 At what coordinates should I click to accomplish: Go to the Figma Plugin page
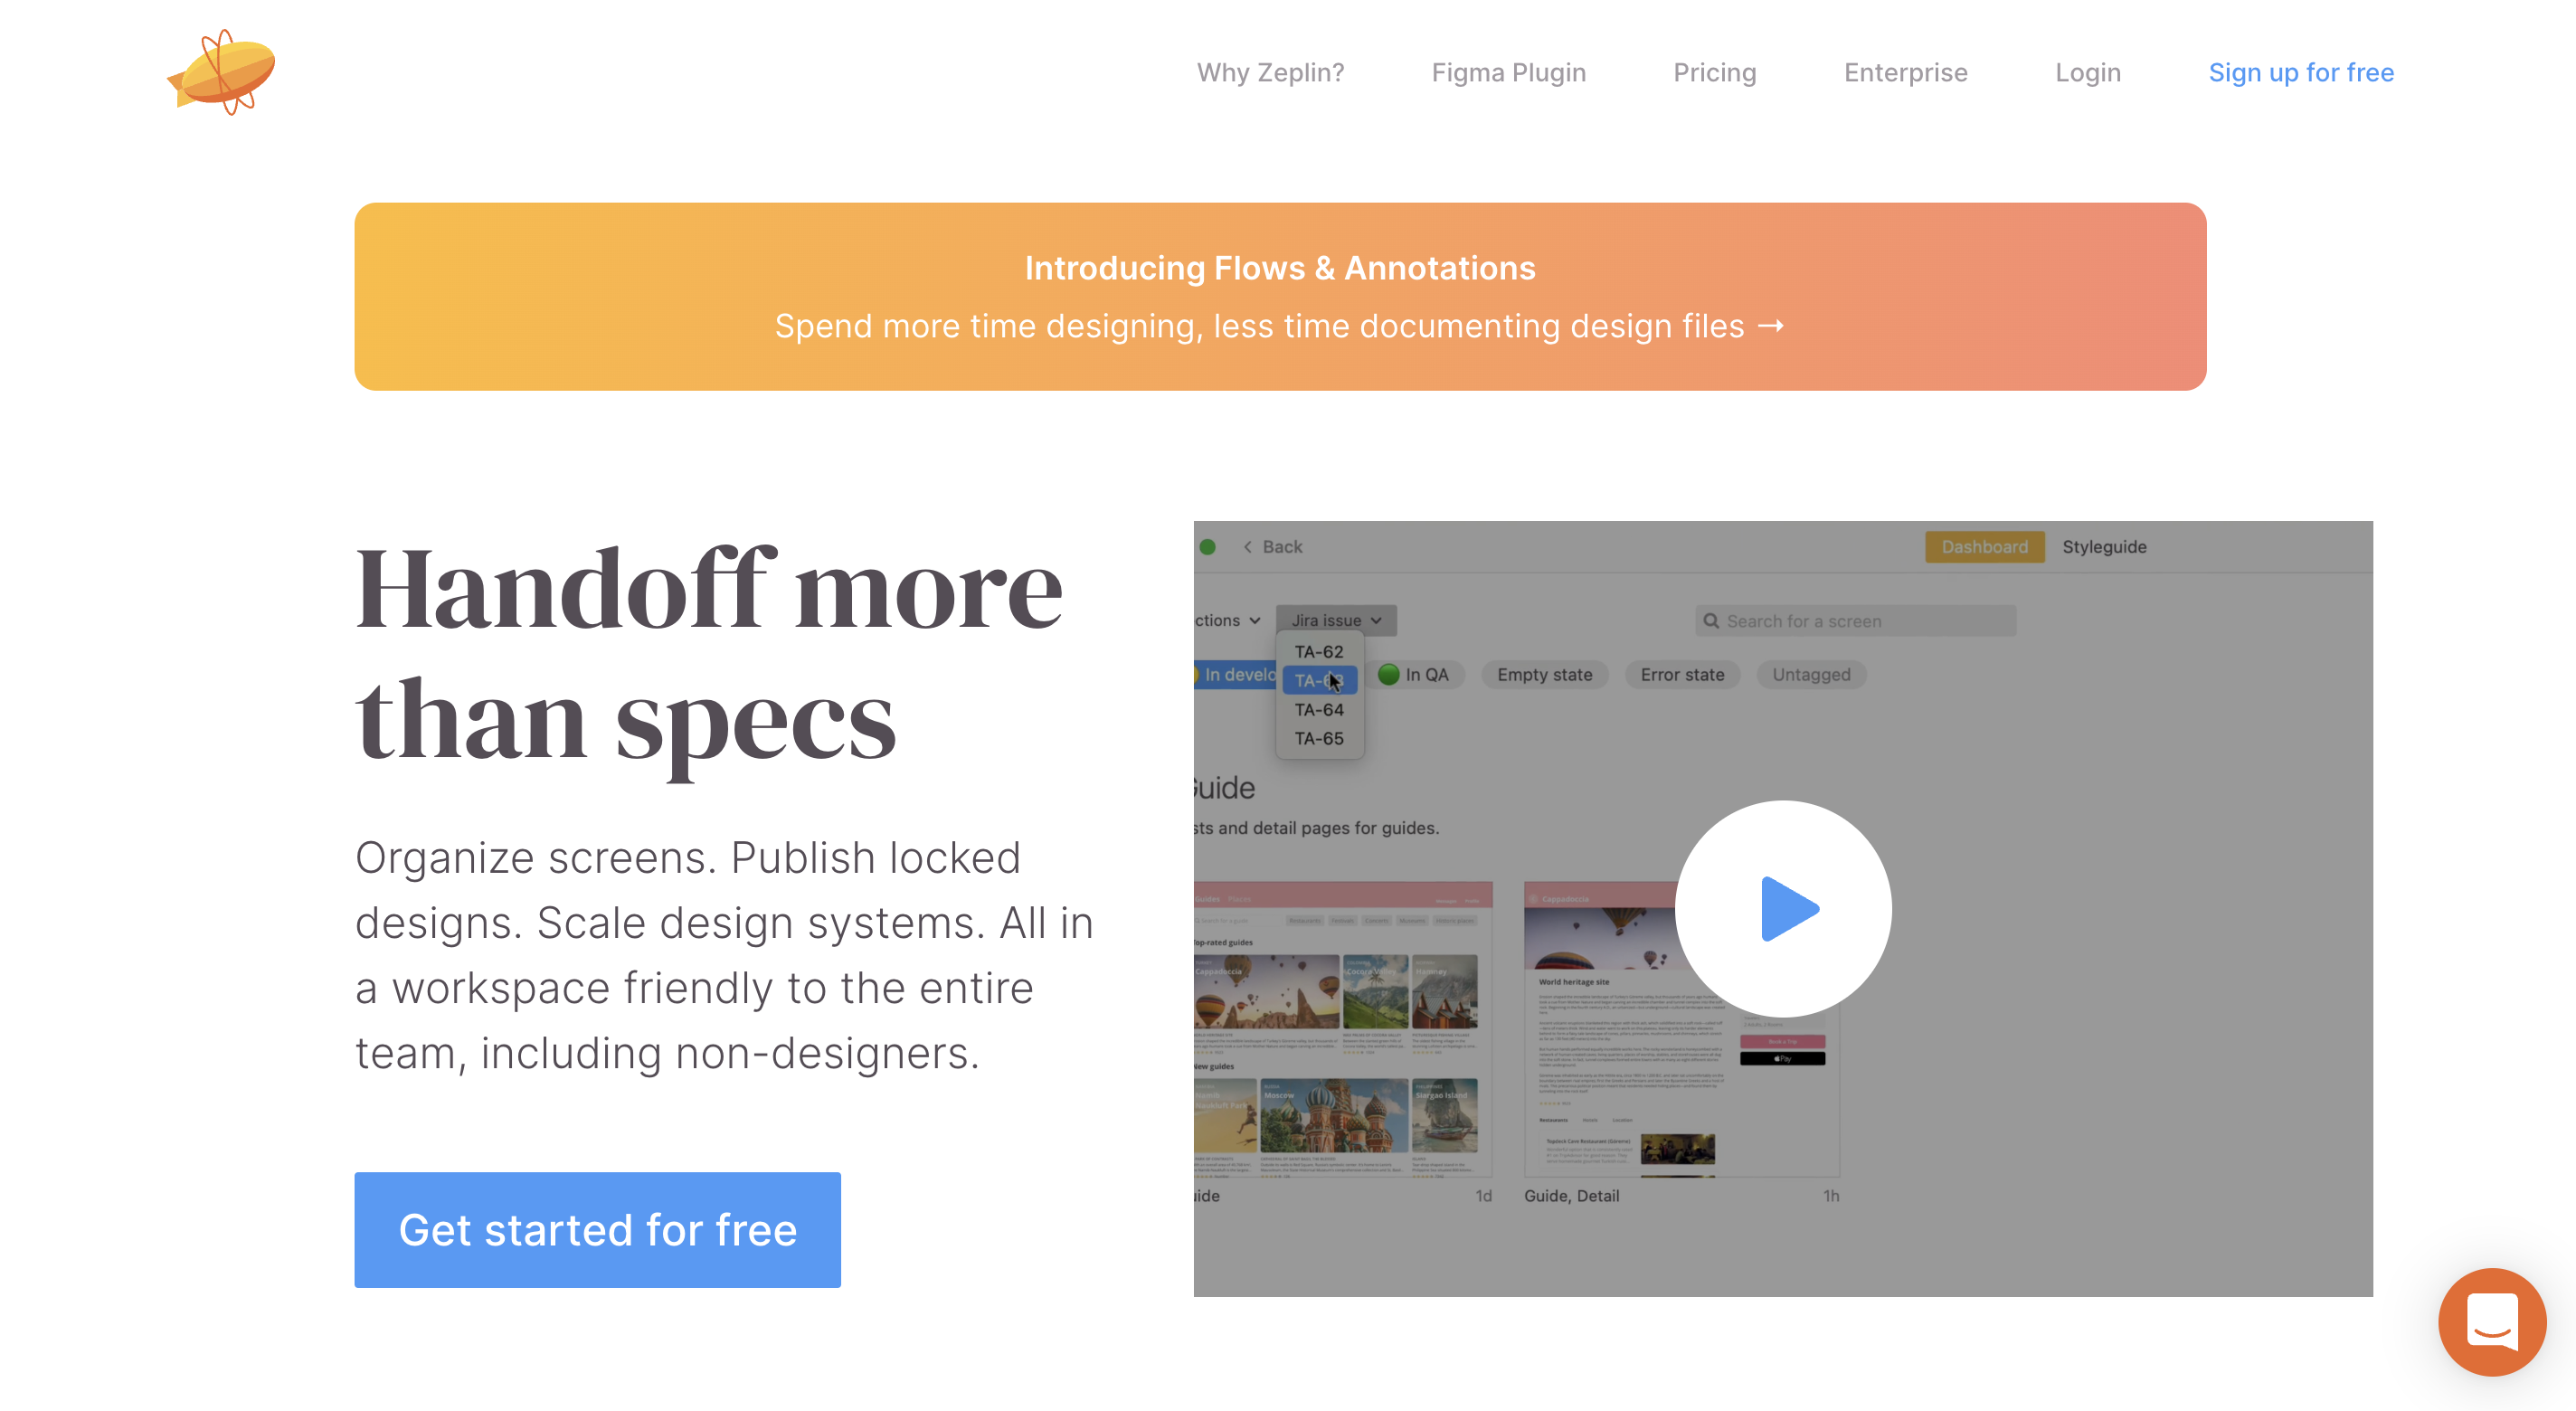point(1508,72)
